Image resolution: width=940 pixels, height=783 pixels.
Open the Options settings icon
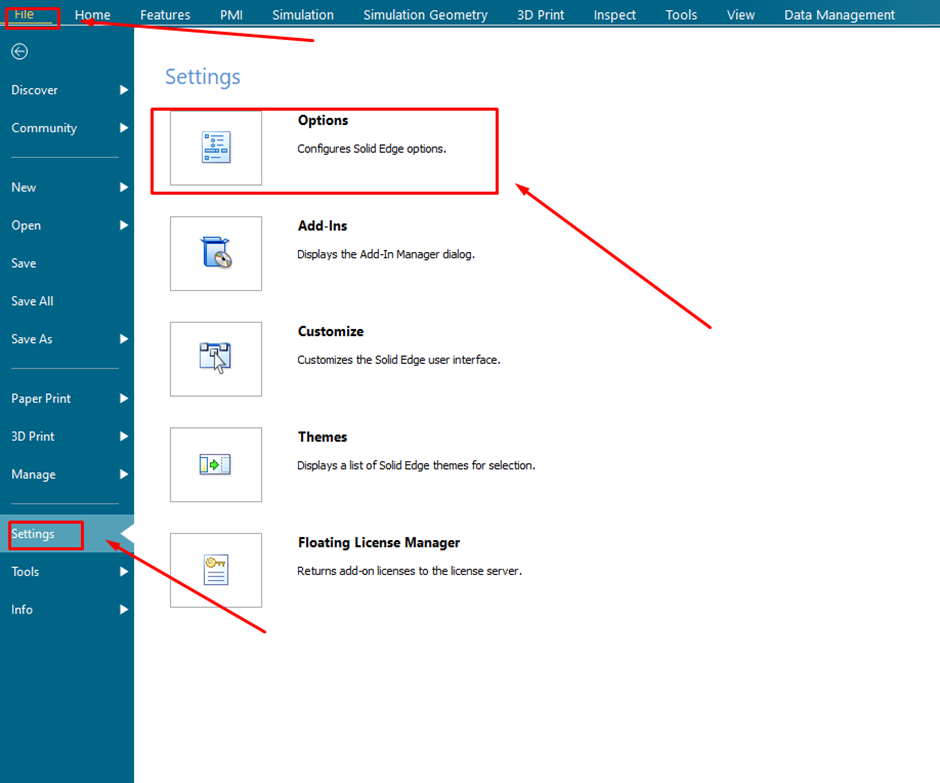(216, 147)
